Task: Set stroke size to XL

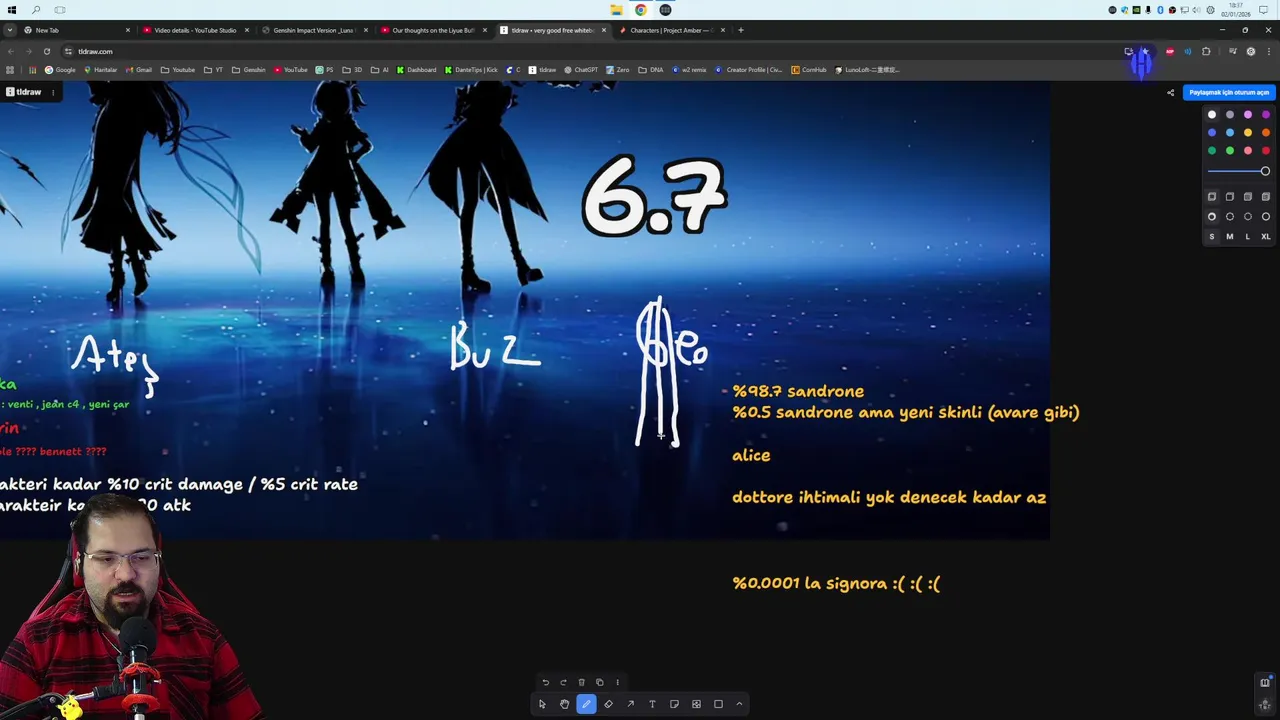Action: point(1266,237)
